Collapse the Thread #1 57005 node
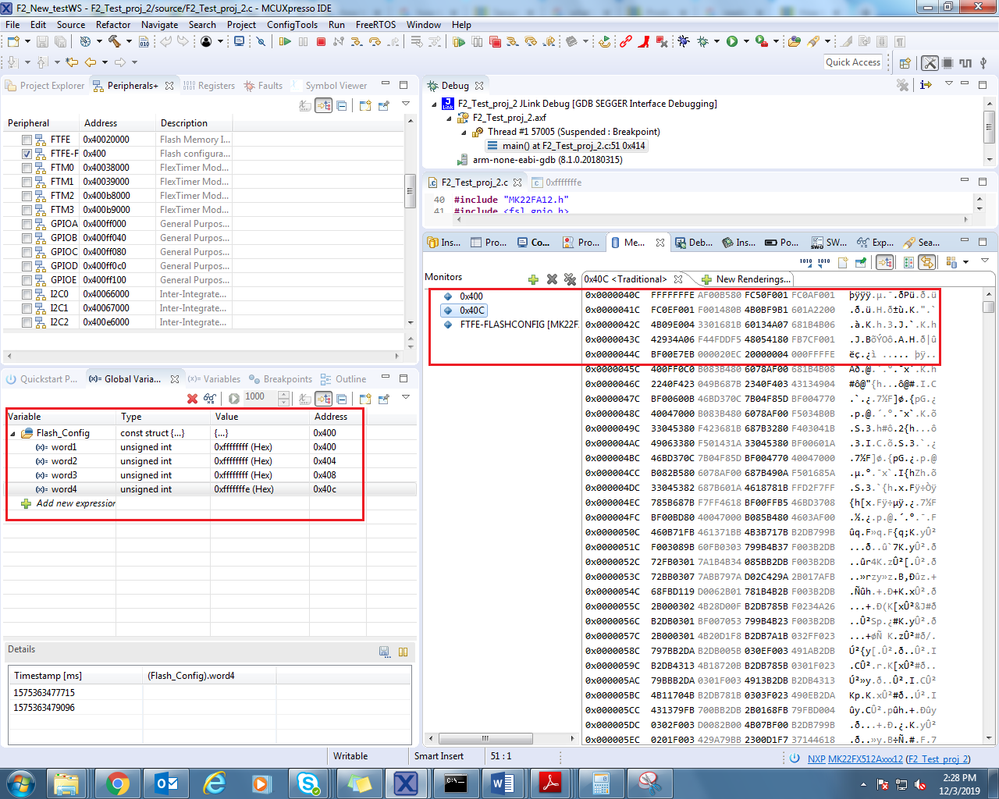This screenshot has height=799, width=999. (464, 132)
